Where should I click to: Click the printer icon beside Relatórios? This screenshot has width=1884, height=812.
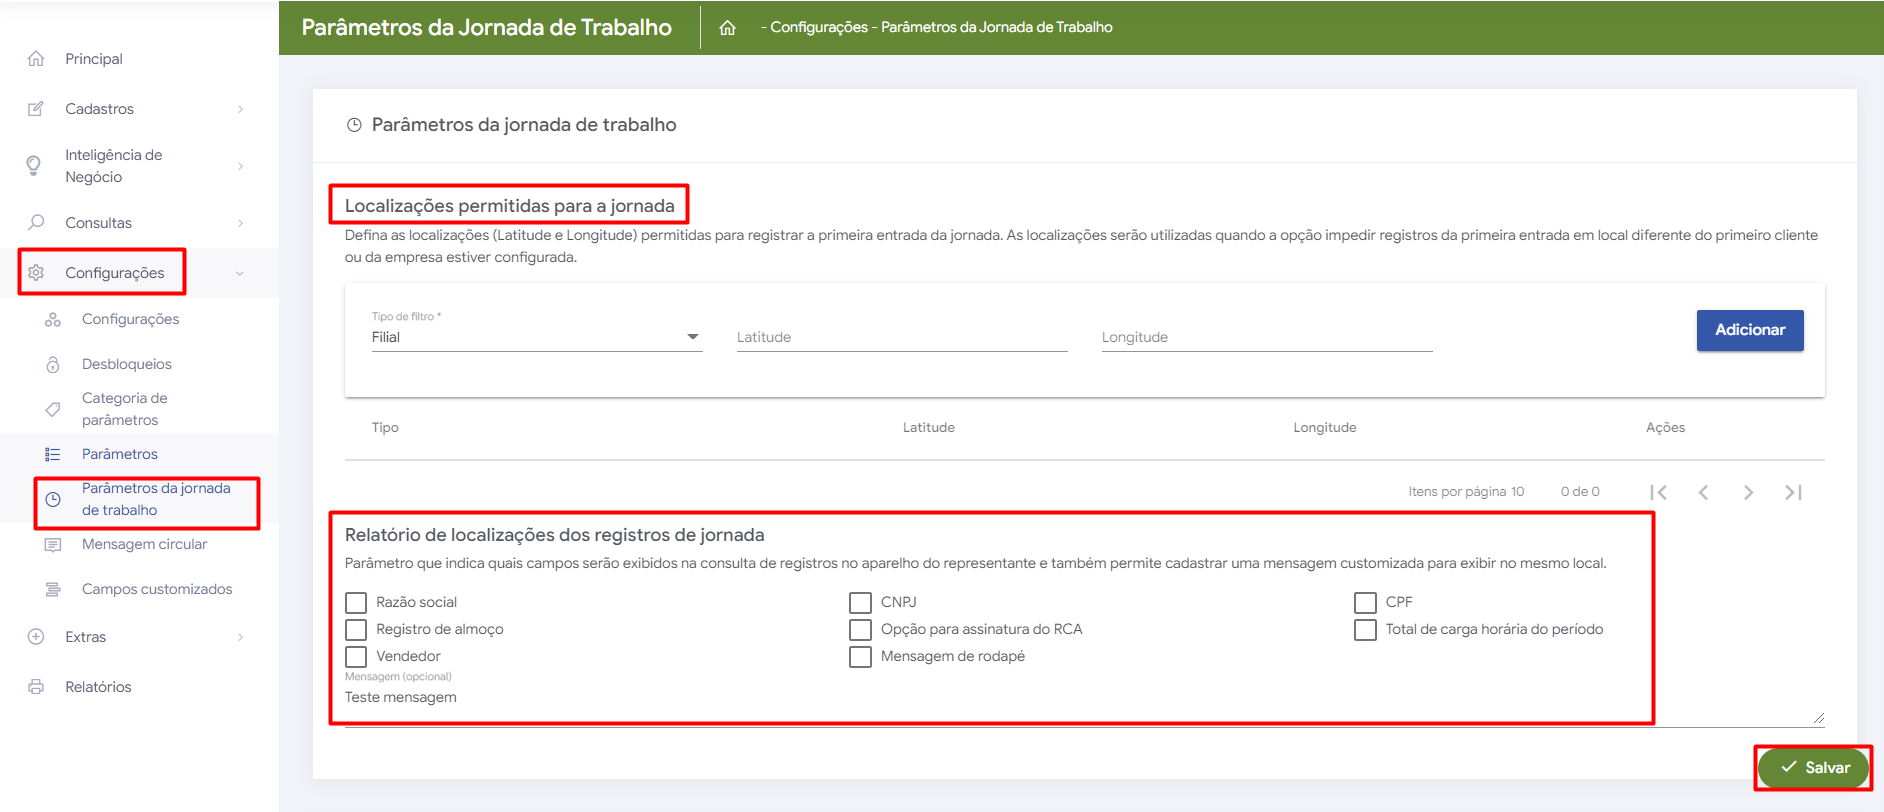point(36,687)
